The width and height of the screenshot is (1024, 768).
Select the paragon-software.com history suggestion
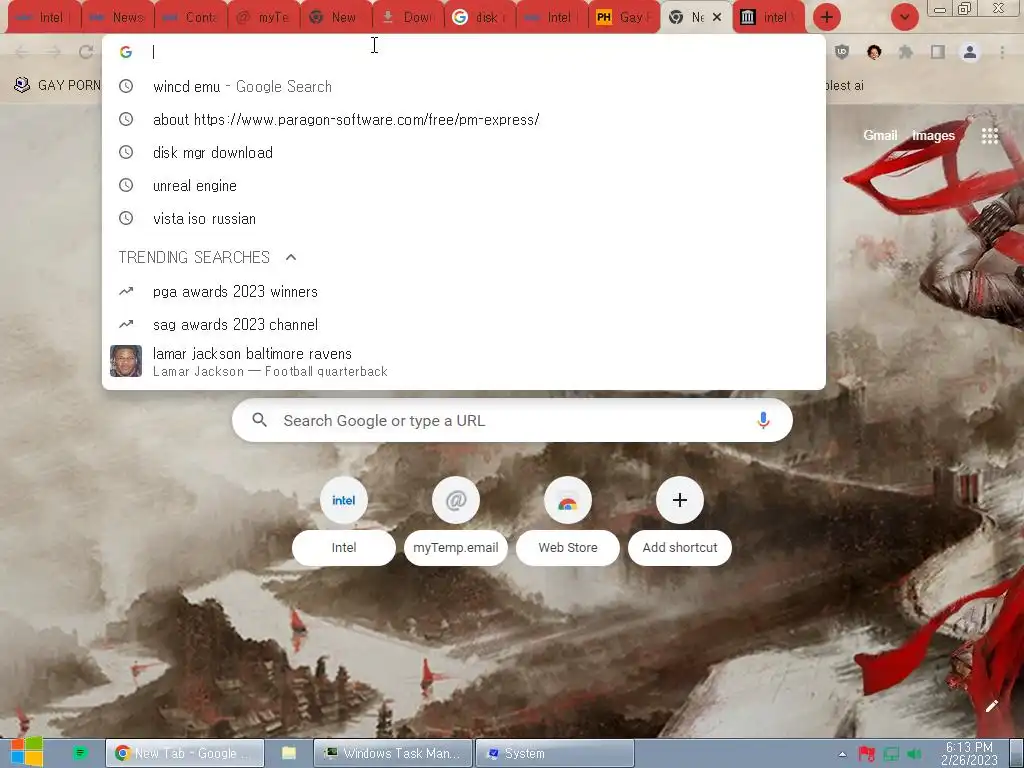(464, 120)
